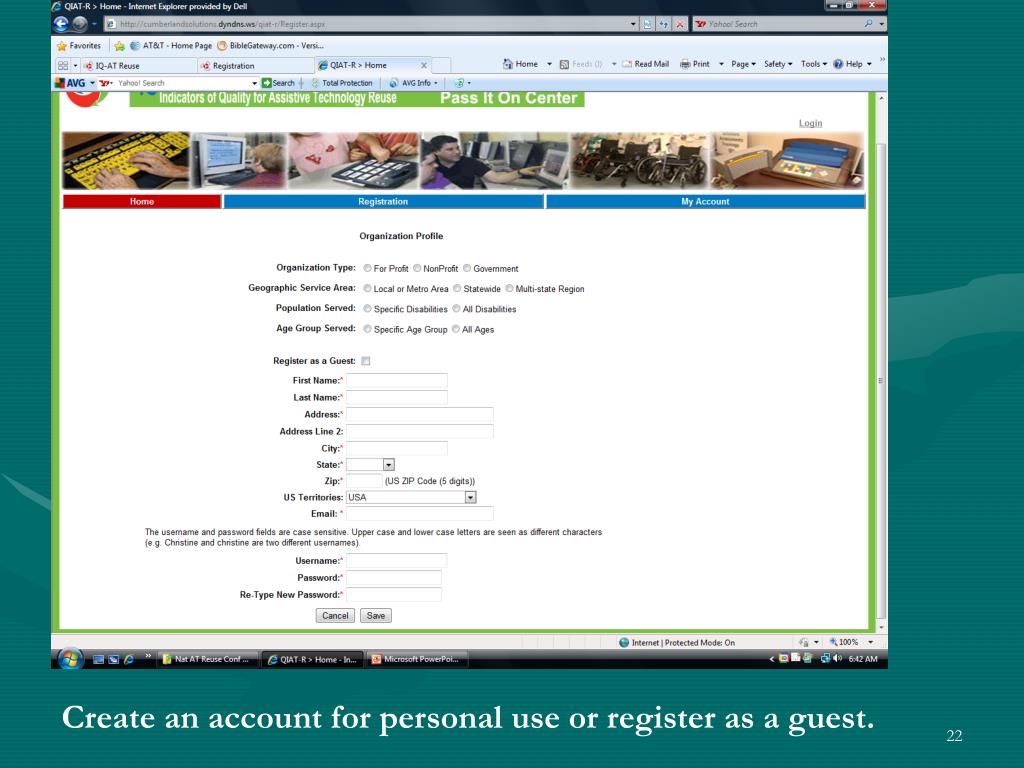Click the red Stop loading icon
This screenshot has width=1024, height=768.
point(680,24)
